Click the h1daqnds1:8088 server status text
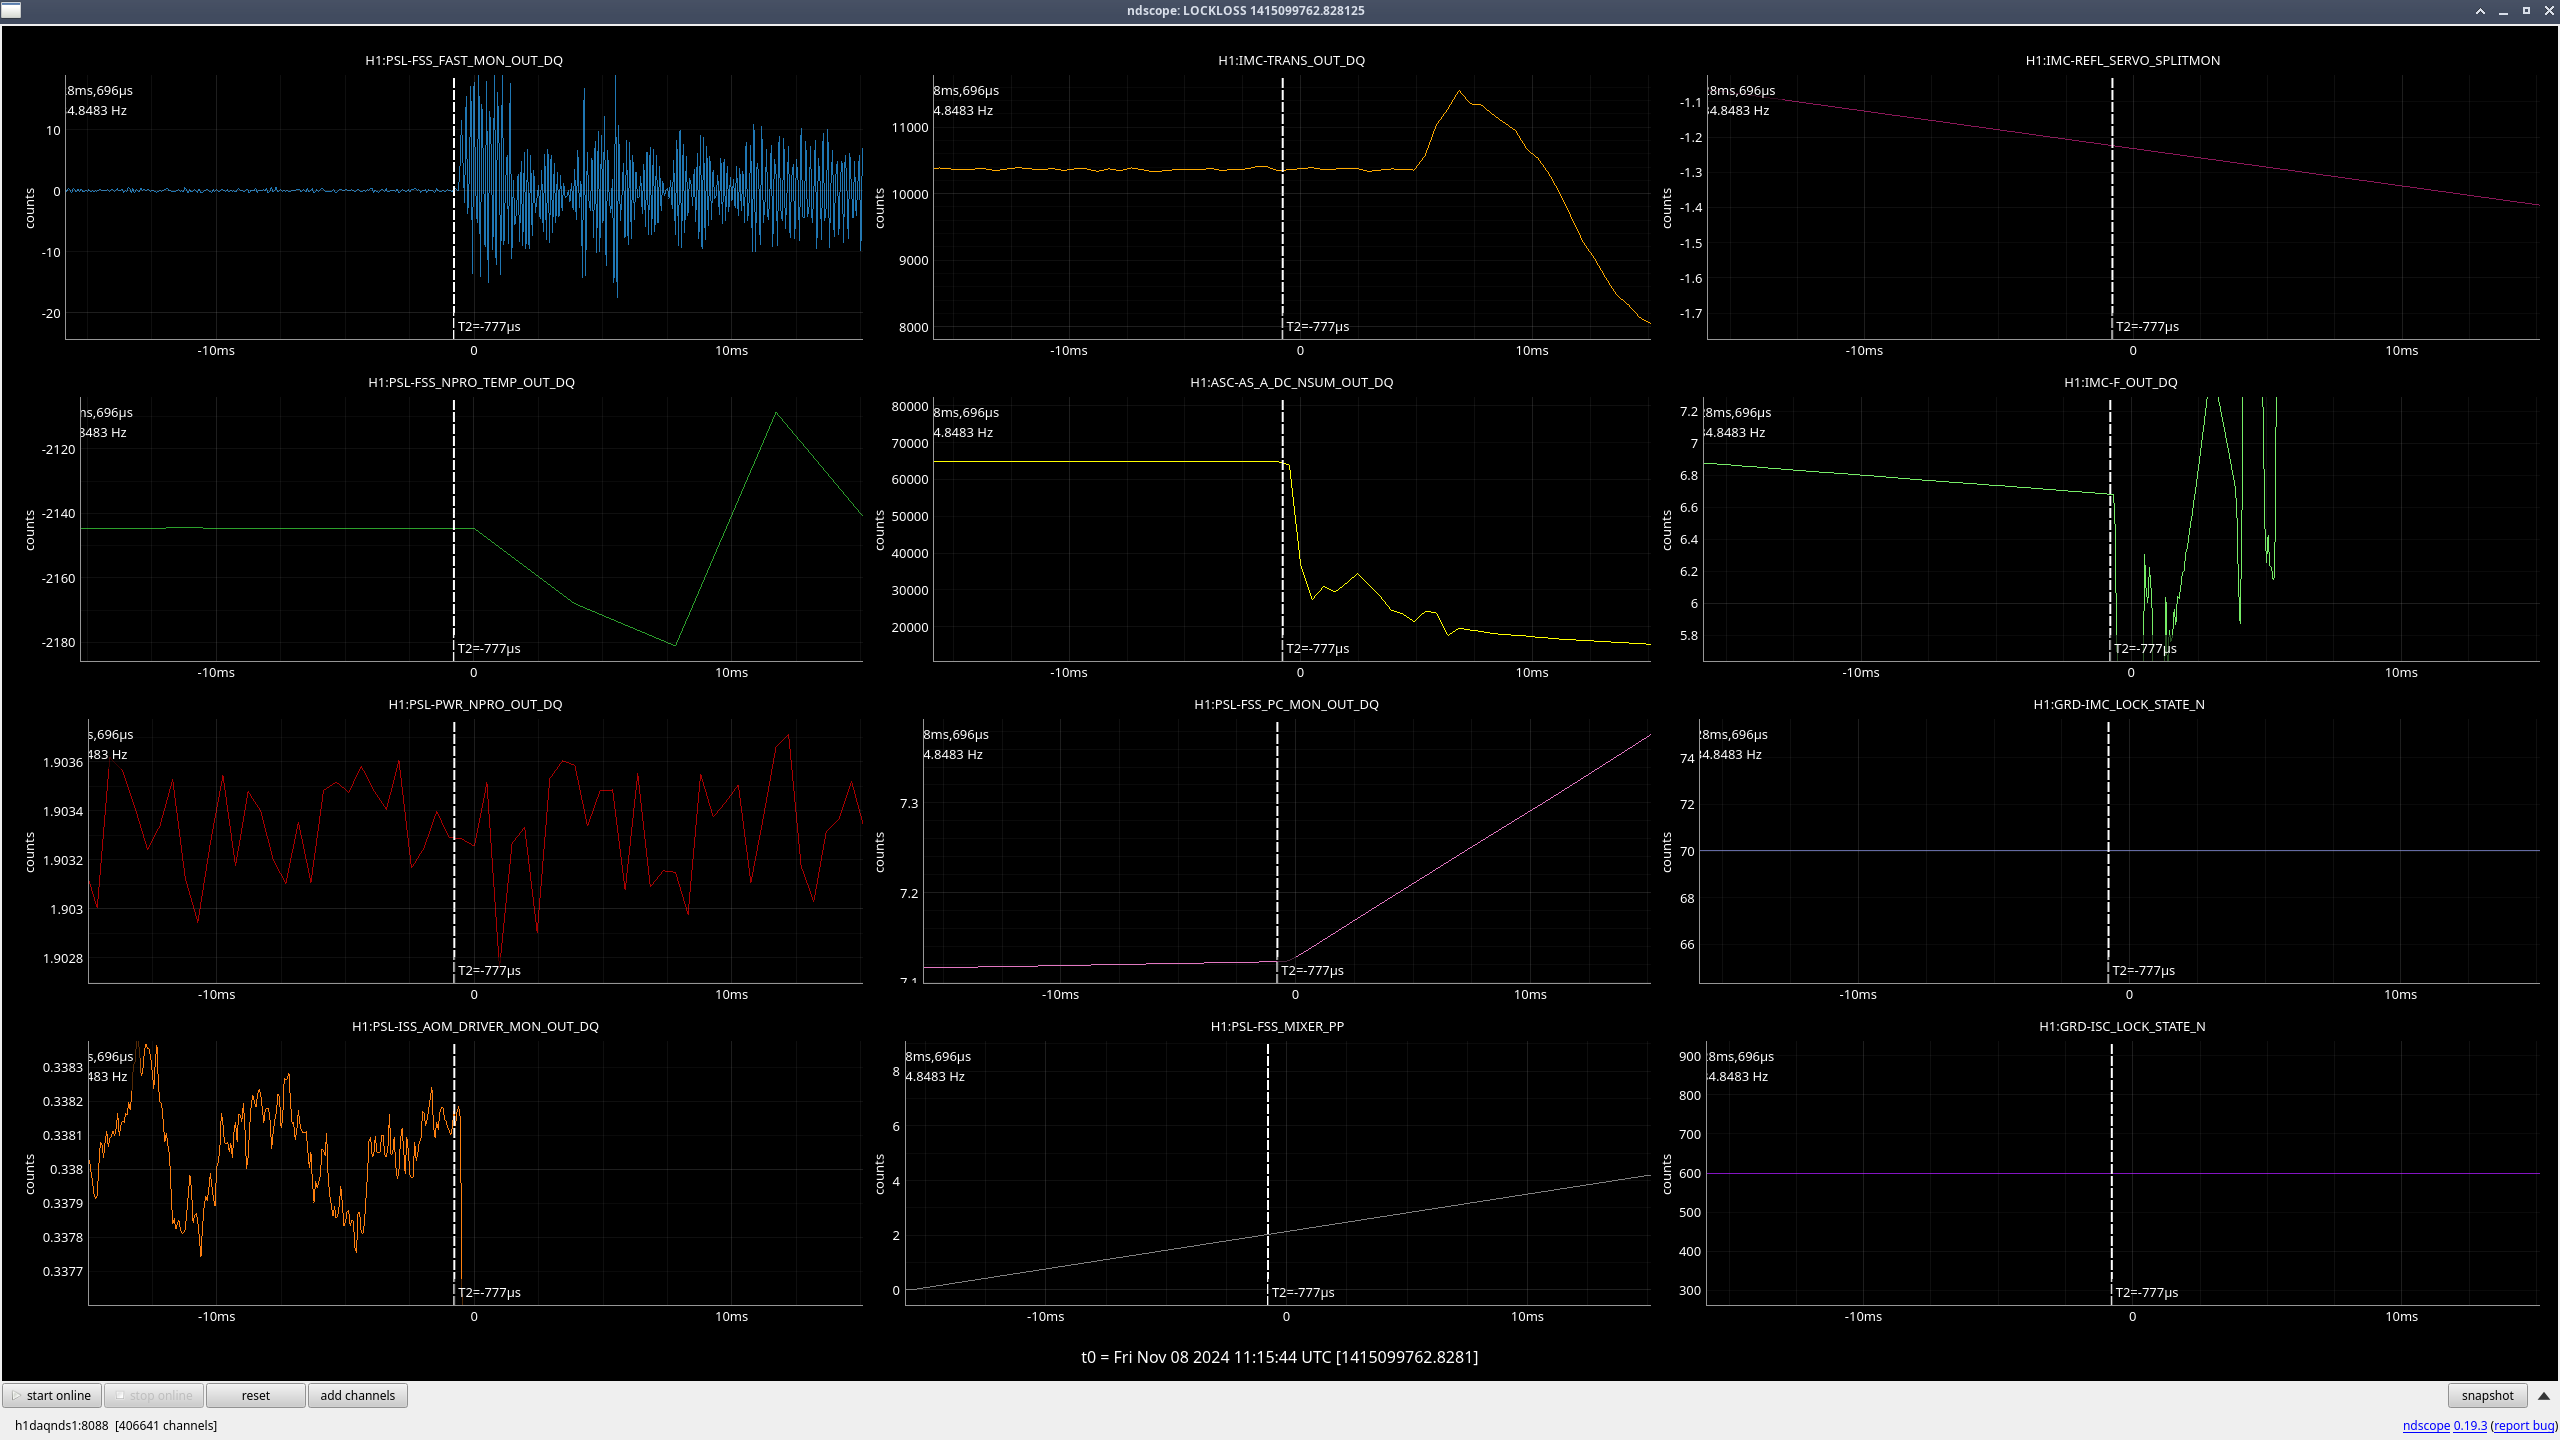Image resolution: width=2560 pixels, height=1440 pixels. [116, 1425]
